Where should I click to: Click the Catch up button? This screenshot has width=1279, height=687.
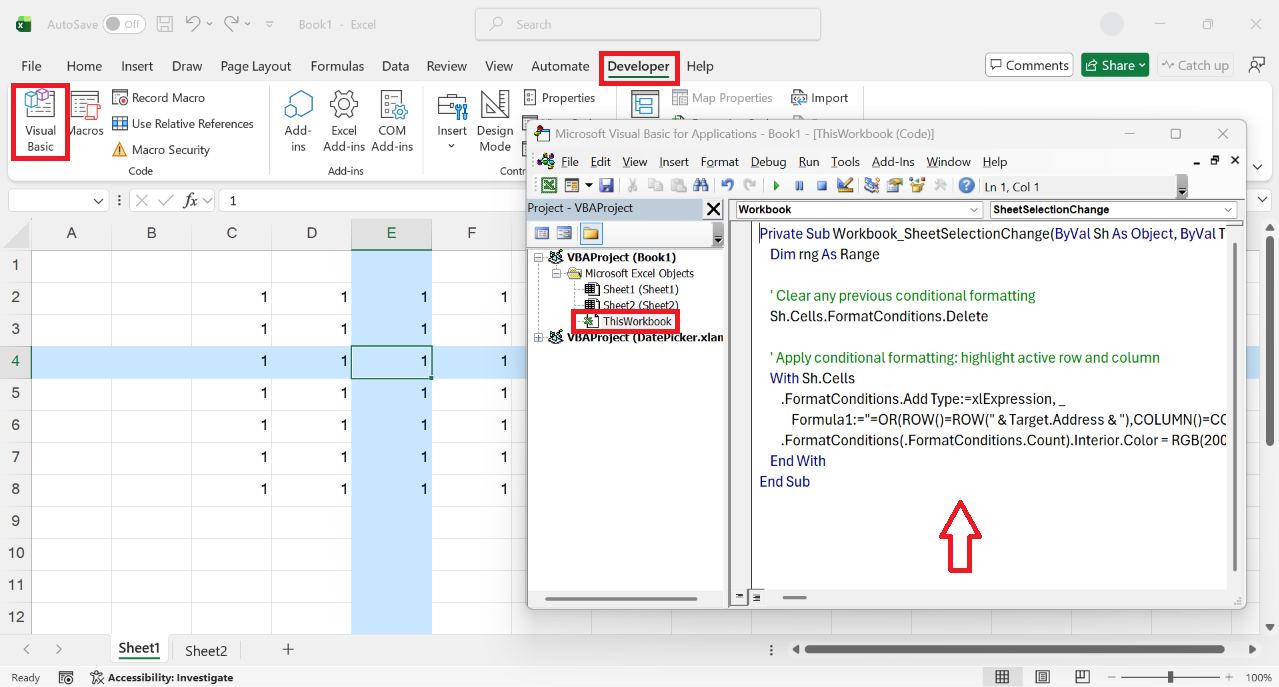pyautogui.click(x=1194, y=66)
